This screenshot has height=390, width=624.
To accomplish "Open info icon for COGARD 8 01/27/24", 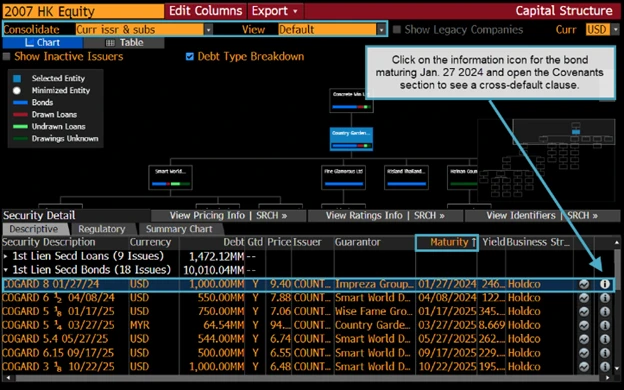I will point(604,284).
